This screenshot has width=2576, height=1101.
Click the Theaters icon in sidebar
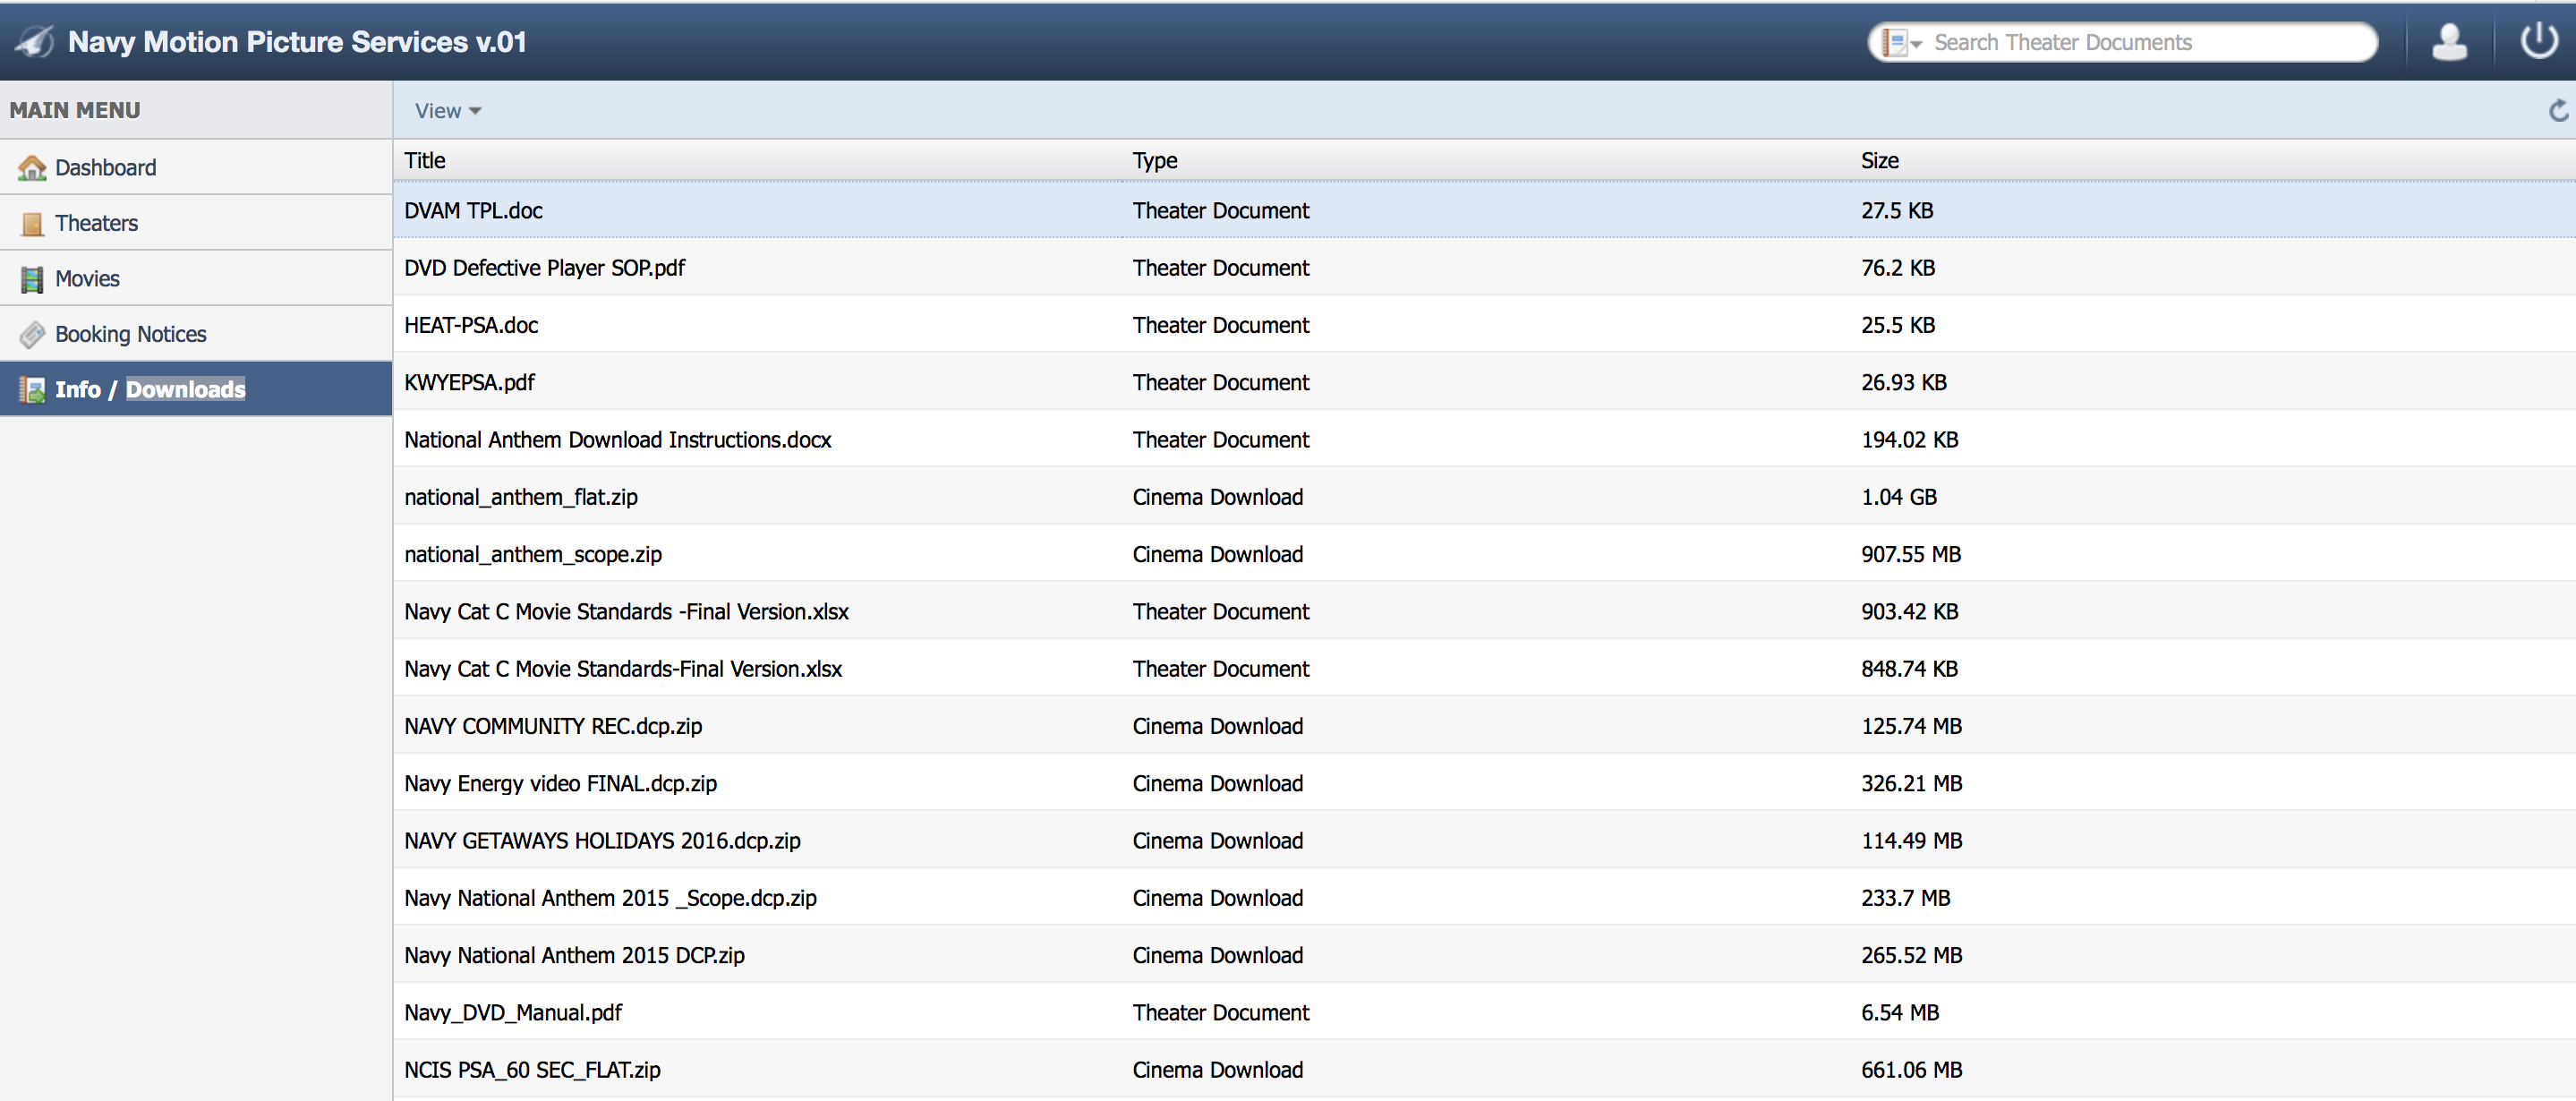coord(32,224)
